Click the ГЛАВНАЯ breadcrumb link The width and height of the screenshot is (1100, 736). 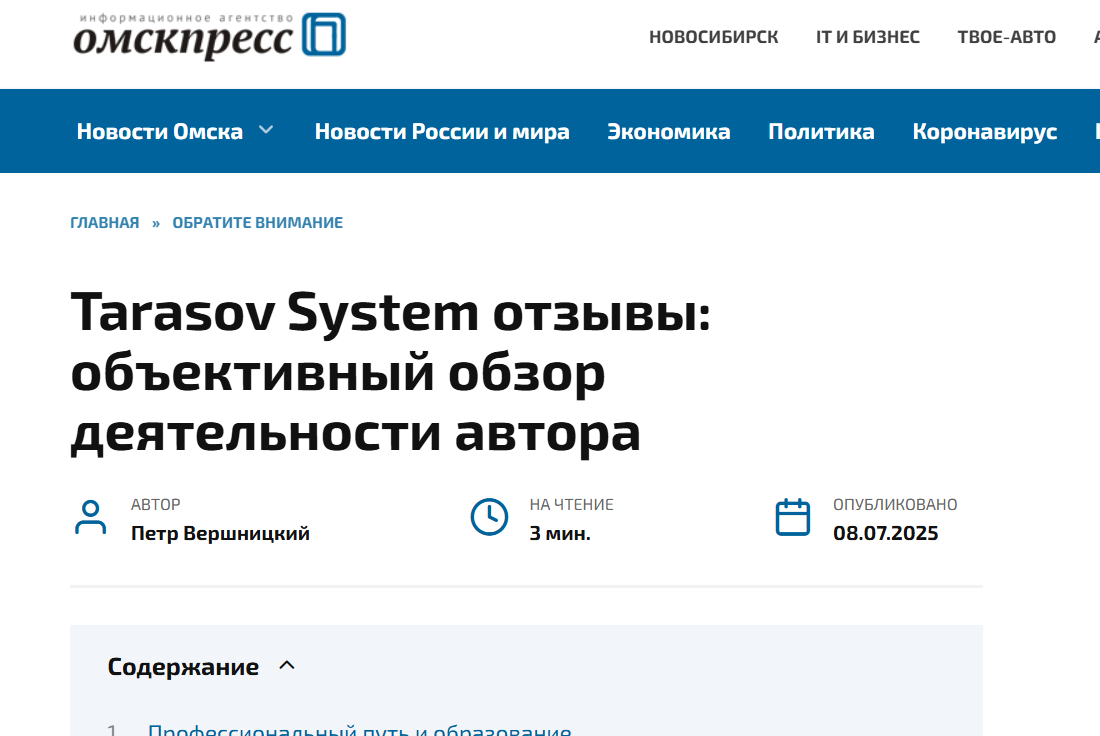click(104, 222)
